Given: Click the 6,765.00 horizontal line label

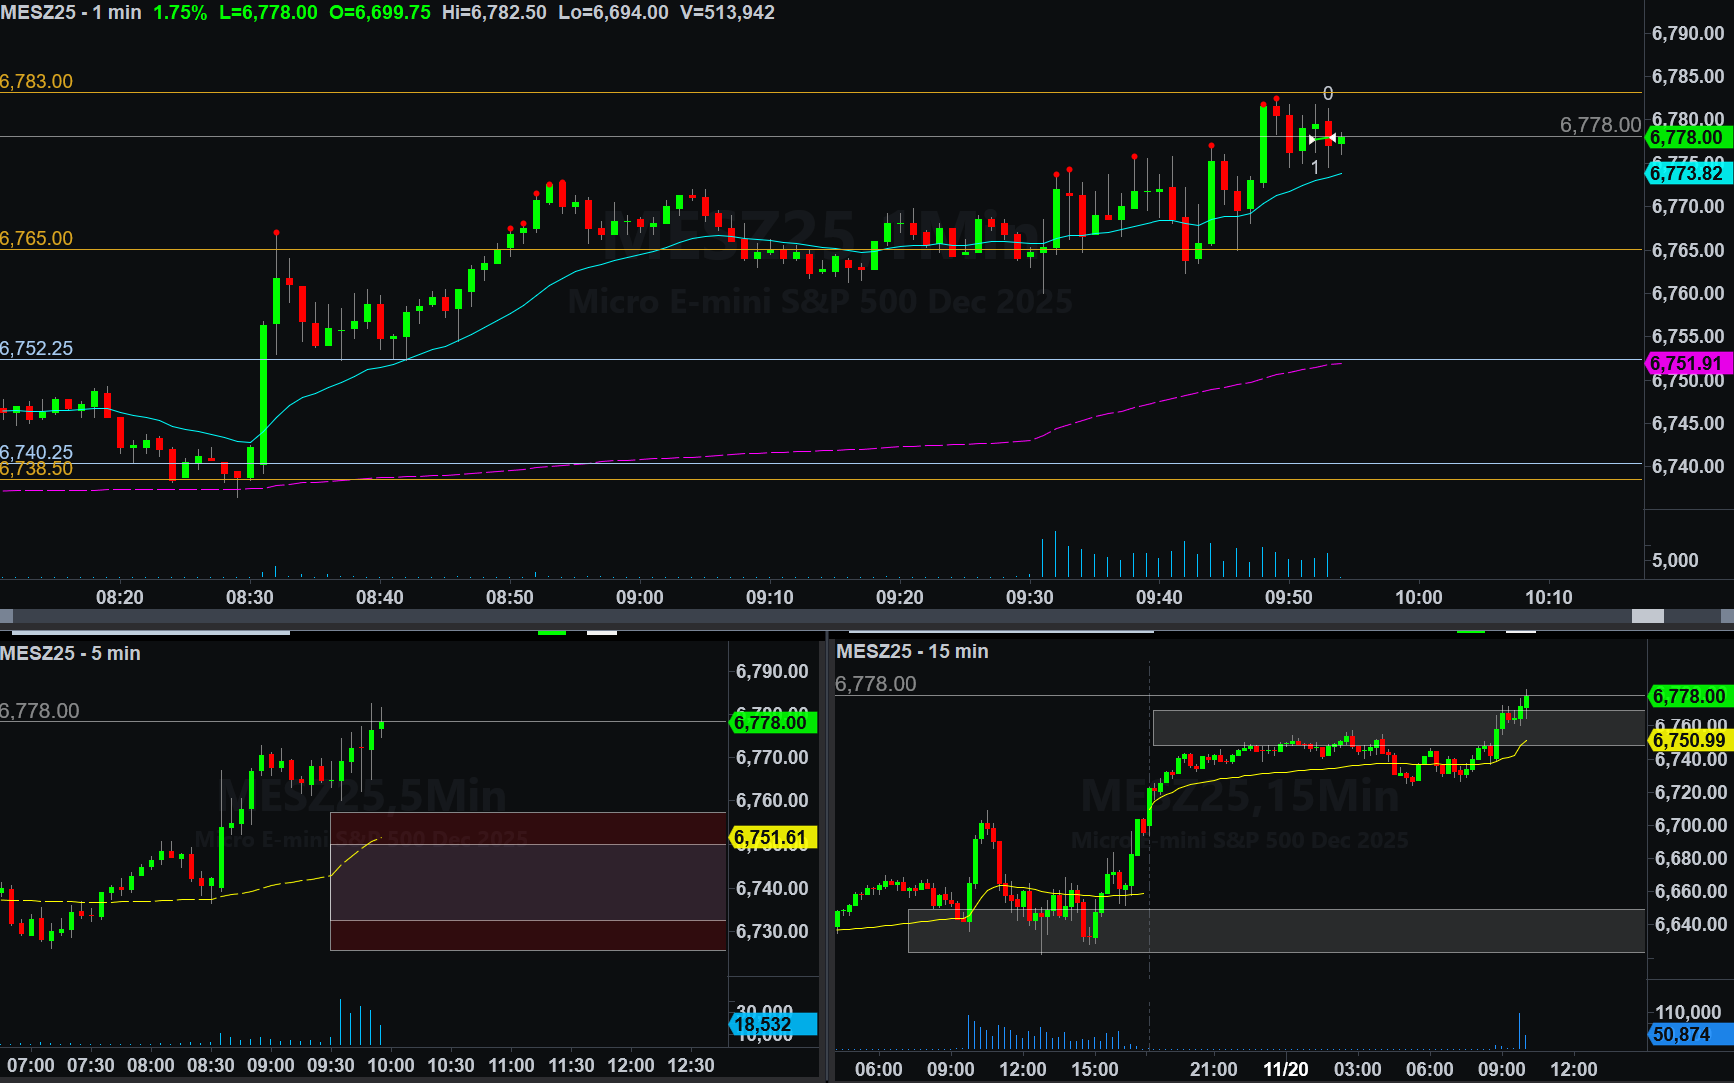Looking at the screenshot, I should pyautogui.click(x=37, y=238).
